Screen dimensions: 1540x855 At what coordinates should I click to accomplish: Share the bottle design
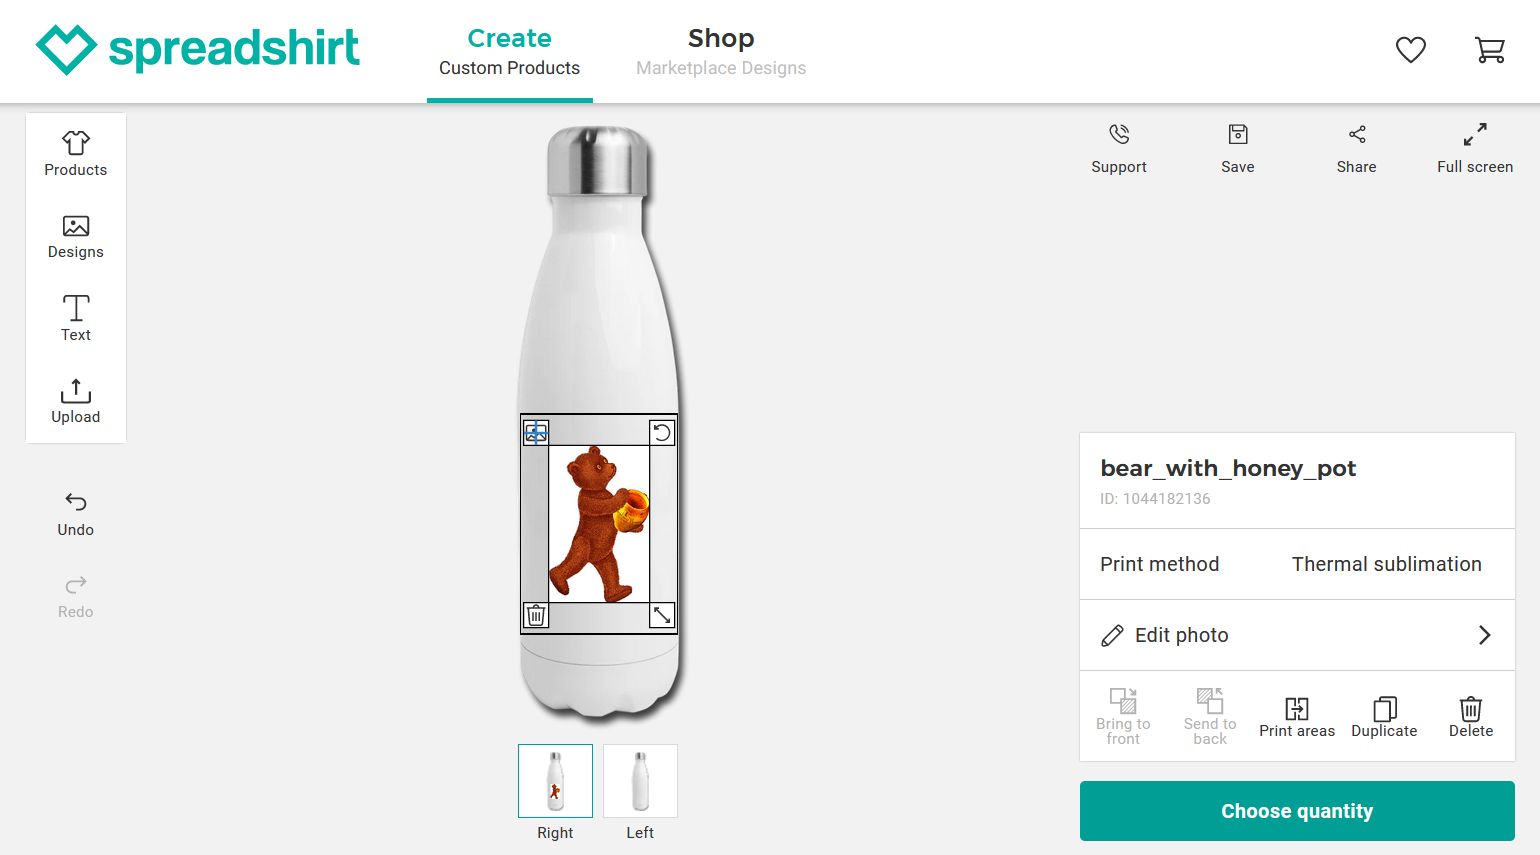pos(1356,147)
